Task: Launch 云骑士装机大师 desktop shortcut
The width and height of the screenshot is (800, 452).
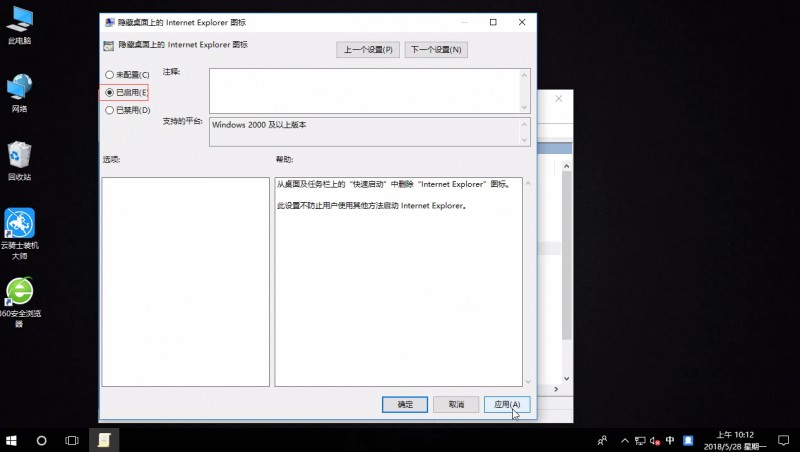Action: (19, 234)
